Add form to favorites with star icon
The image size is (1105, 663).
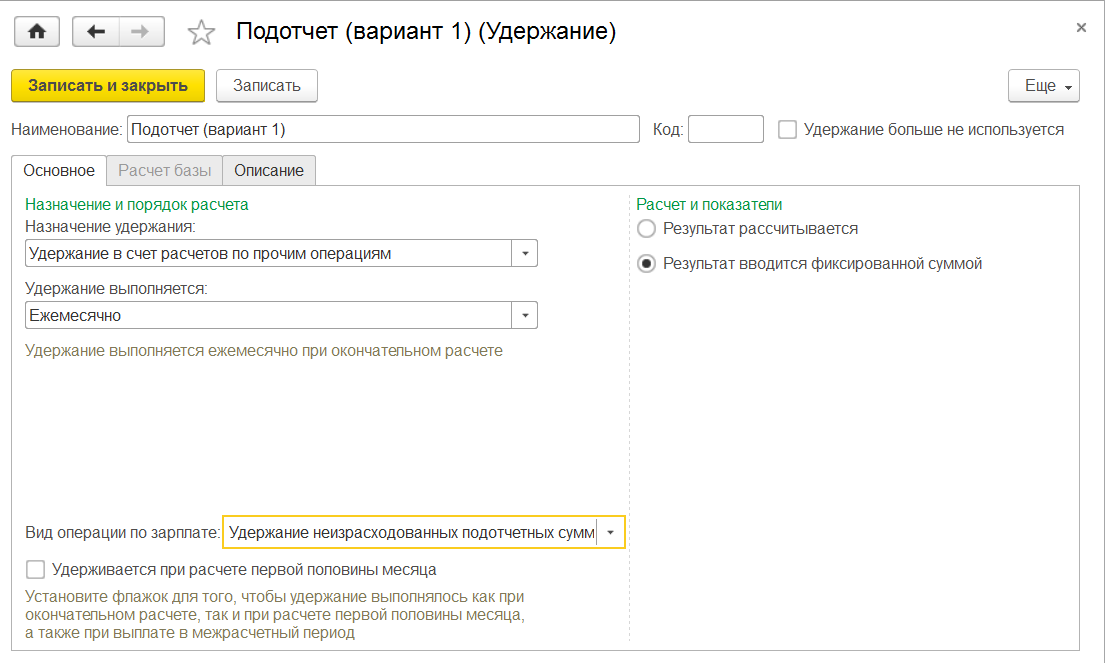click(202, 33)
